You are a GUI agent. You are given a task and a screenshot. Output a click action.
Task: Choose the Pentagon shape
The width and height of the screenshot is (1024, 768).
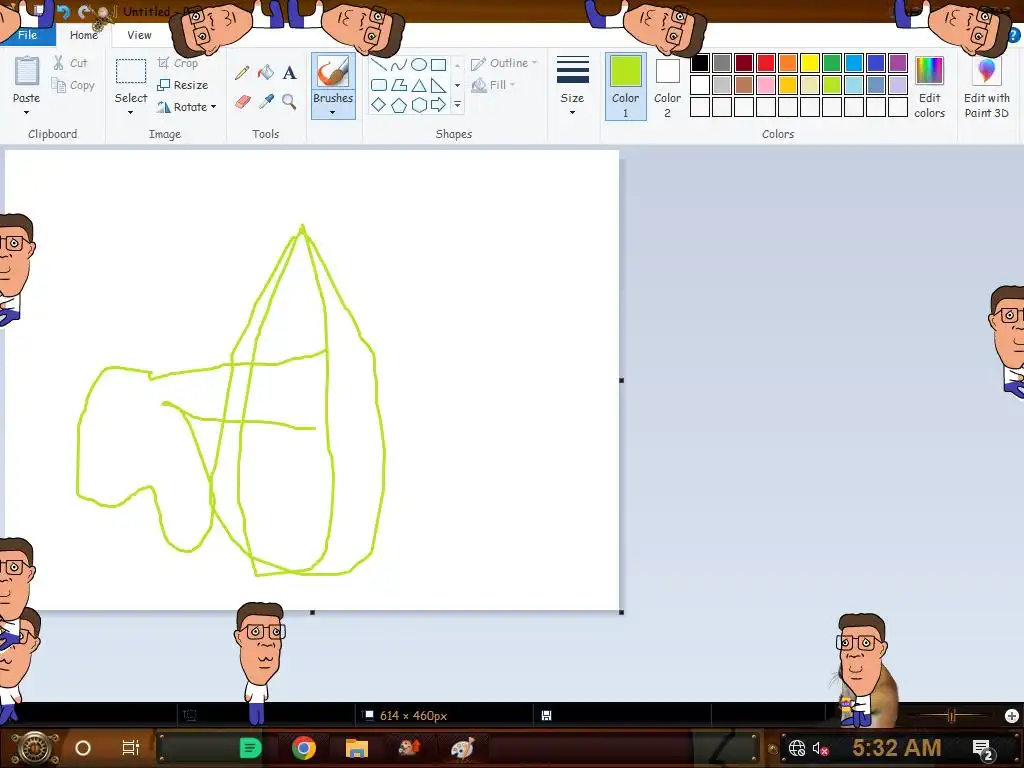(398, 104)
